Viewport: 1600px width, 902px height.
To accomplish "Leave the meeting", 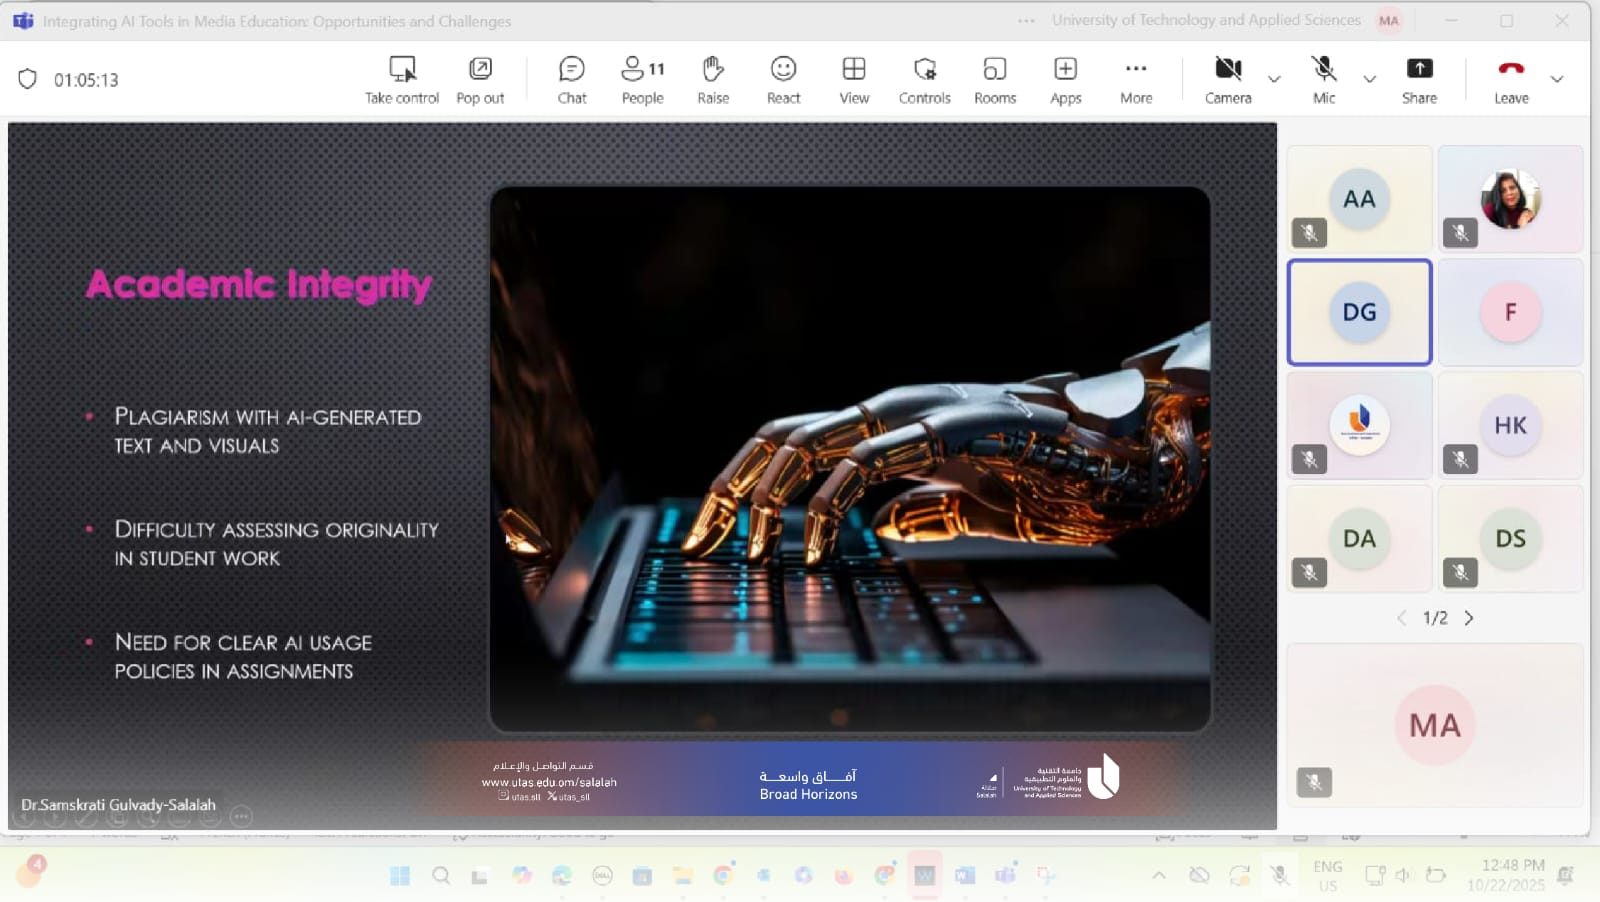I will (1511, 80).
